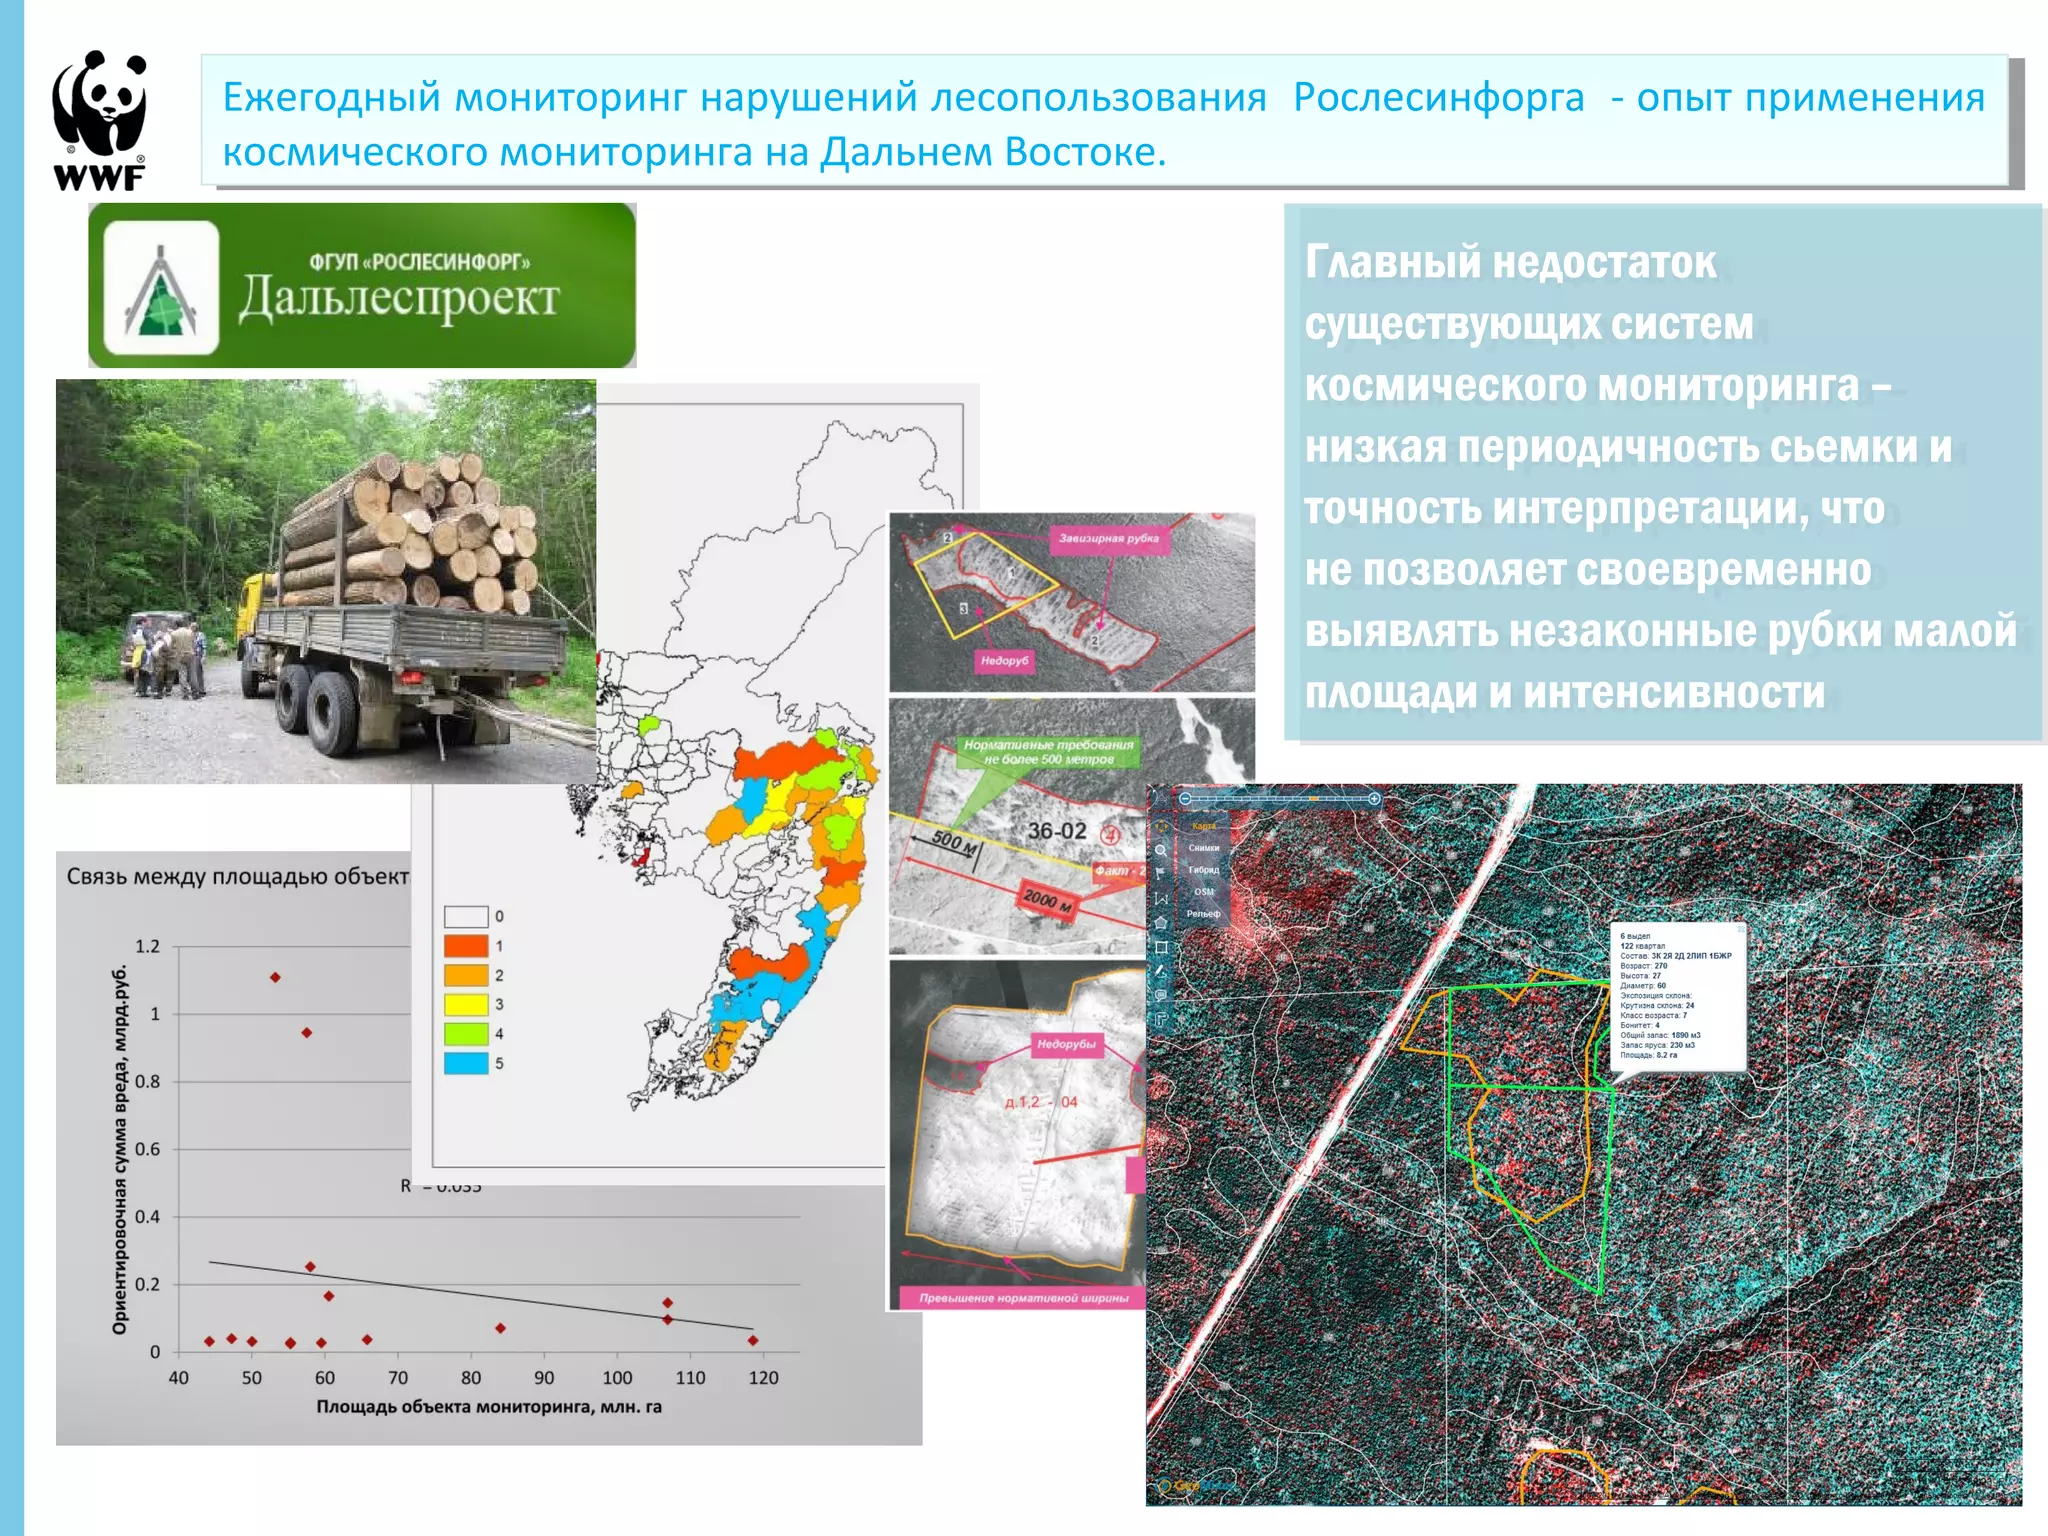Switch map layer to Гибрид
Viewport: 2048px width, 1536px height.
(1204, 870)
